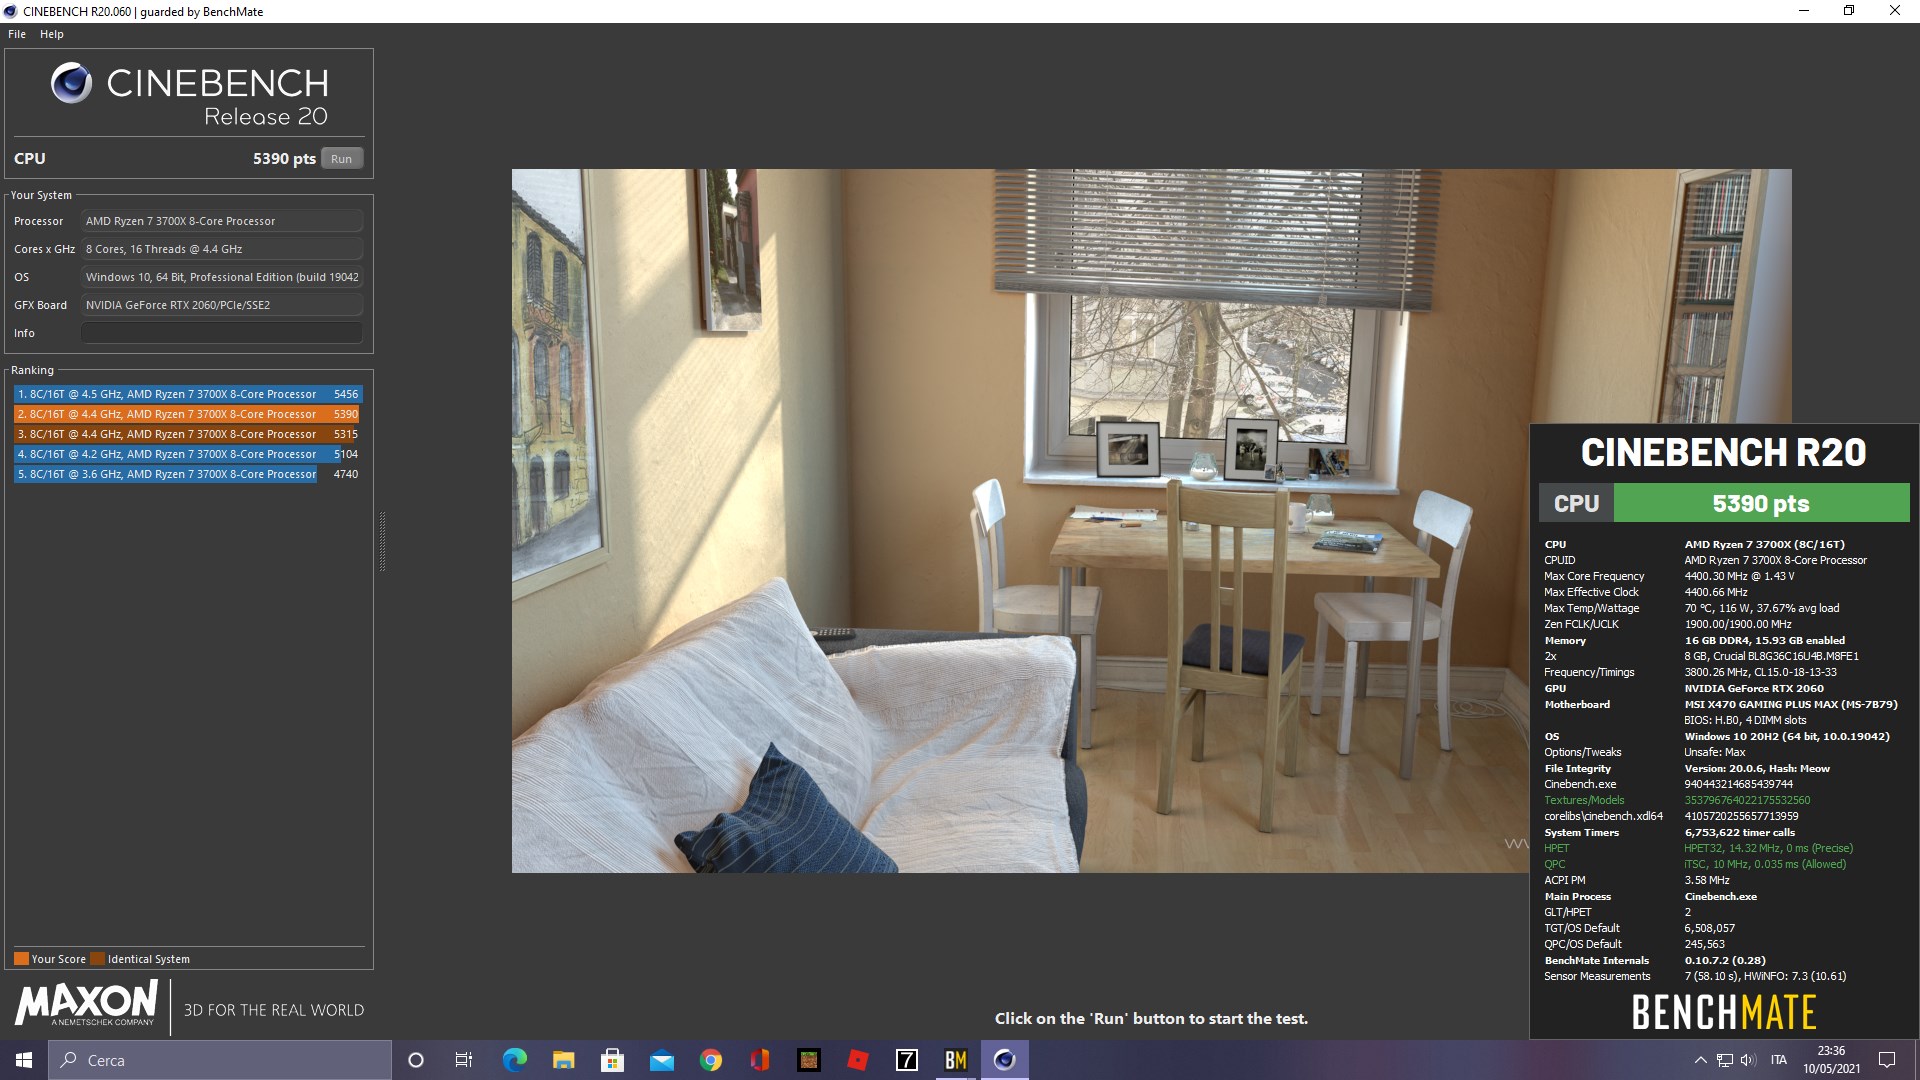This screenshot has width=1920, height=1080.
Task: Switch to BenchMate BM taskbar icon
Action: click(x=955, y=1060)
